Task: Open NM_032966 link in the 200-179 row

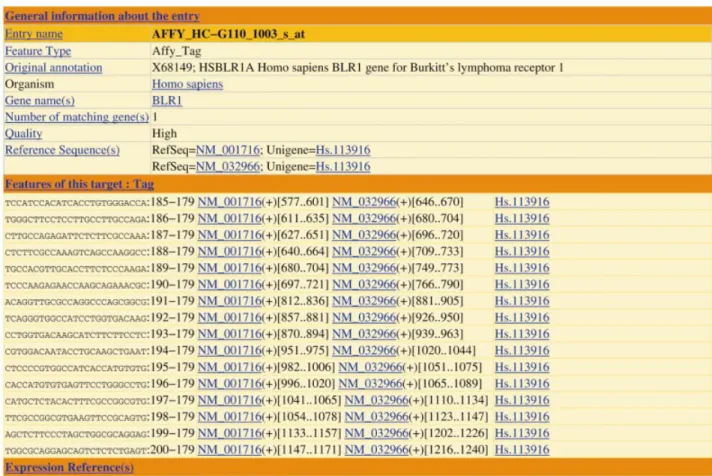Action: (x=377, y=450)
